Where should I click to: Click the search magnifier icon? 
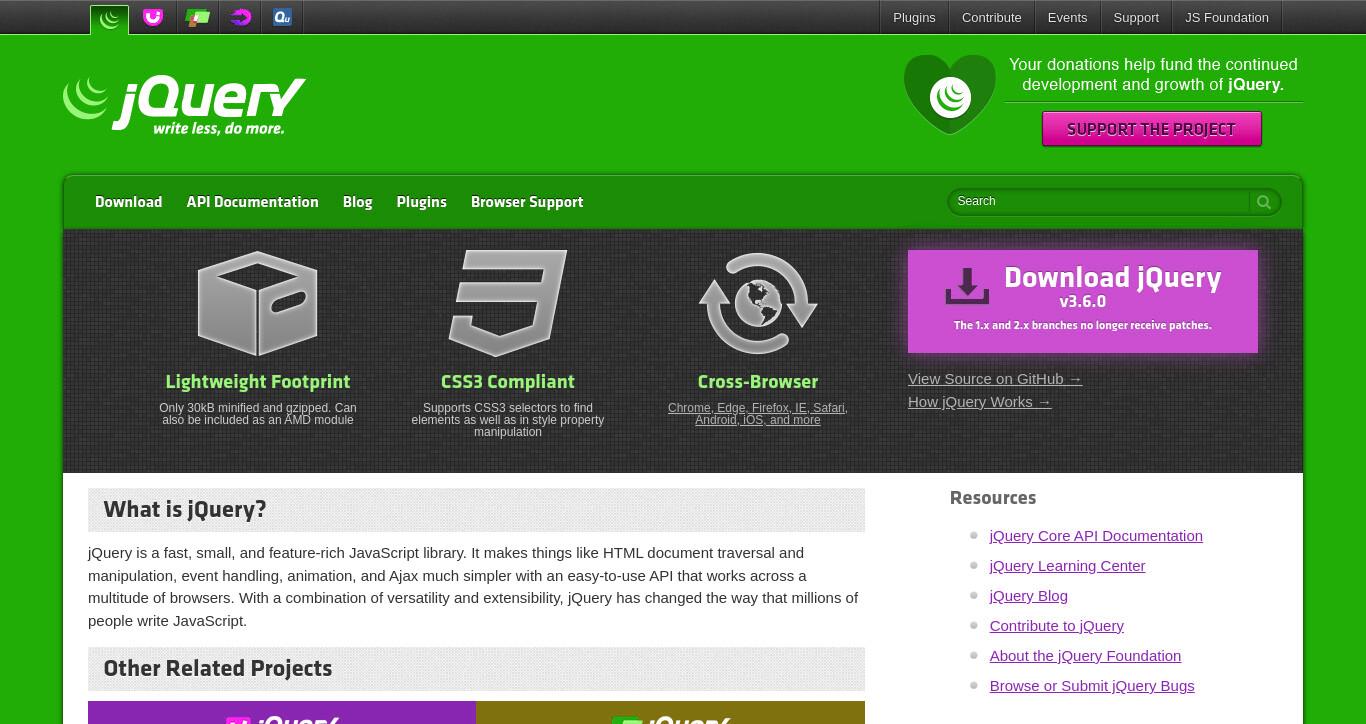tap(1264, 202)
